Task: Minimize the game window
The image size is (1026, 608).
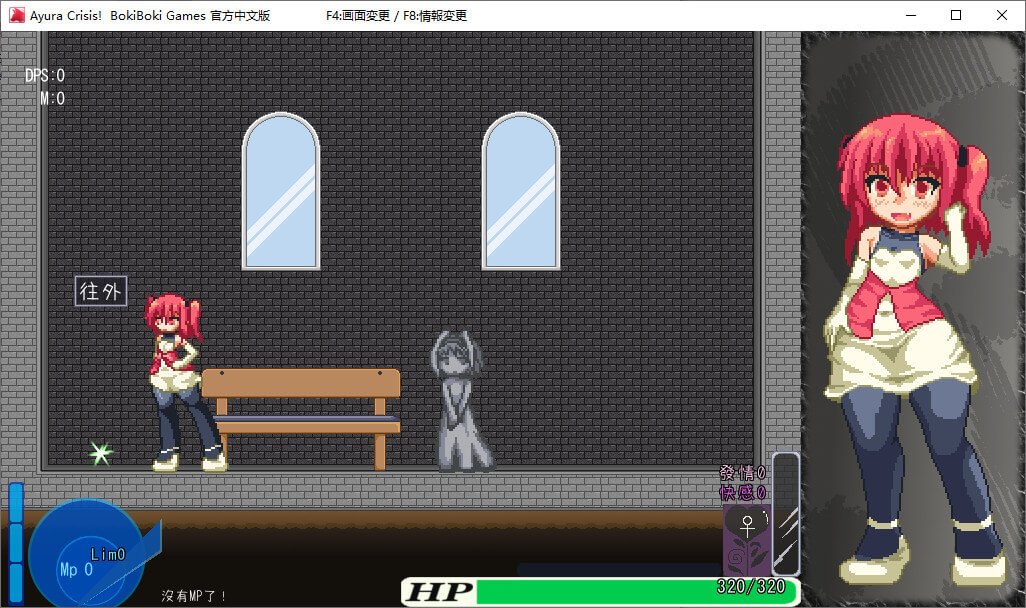Action: point(910,15)
